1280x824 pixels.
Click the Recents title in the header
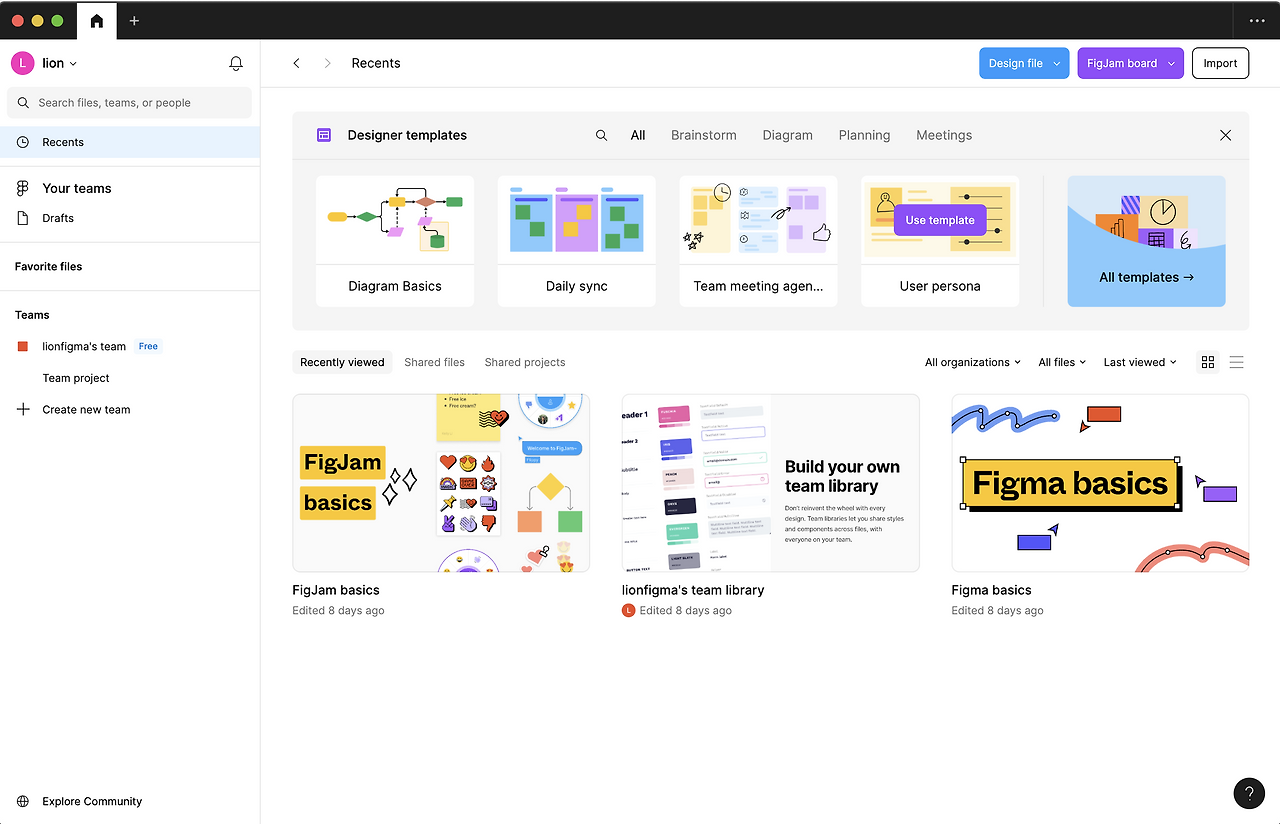pyautogui.click(x=376, y=63)
